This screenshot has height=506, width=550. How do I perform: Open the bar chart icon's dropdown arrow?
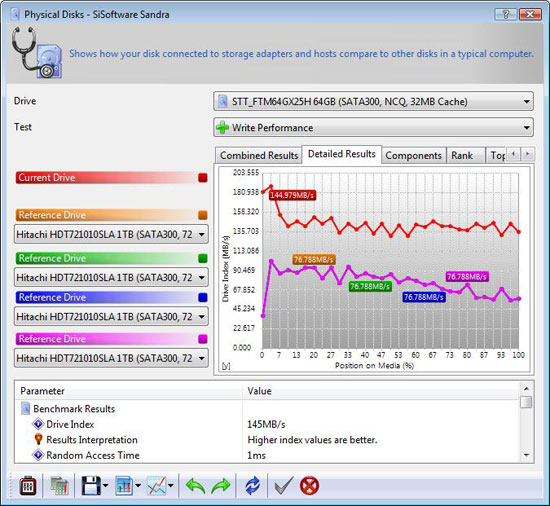pyautogui.click(x=138, y=486)
